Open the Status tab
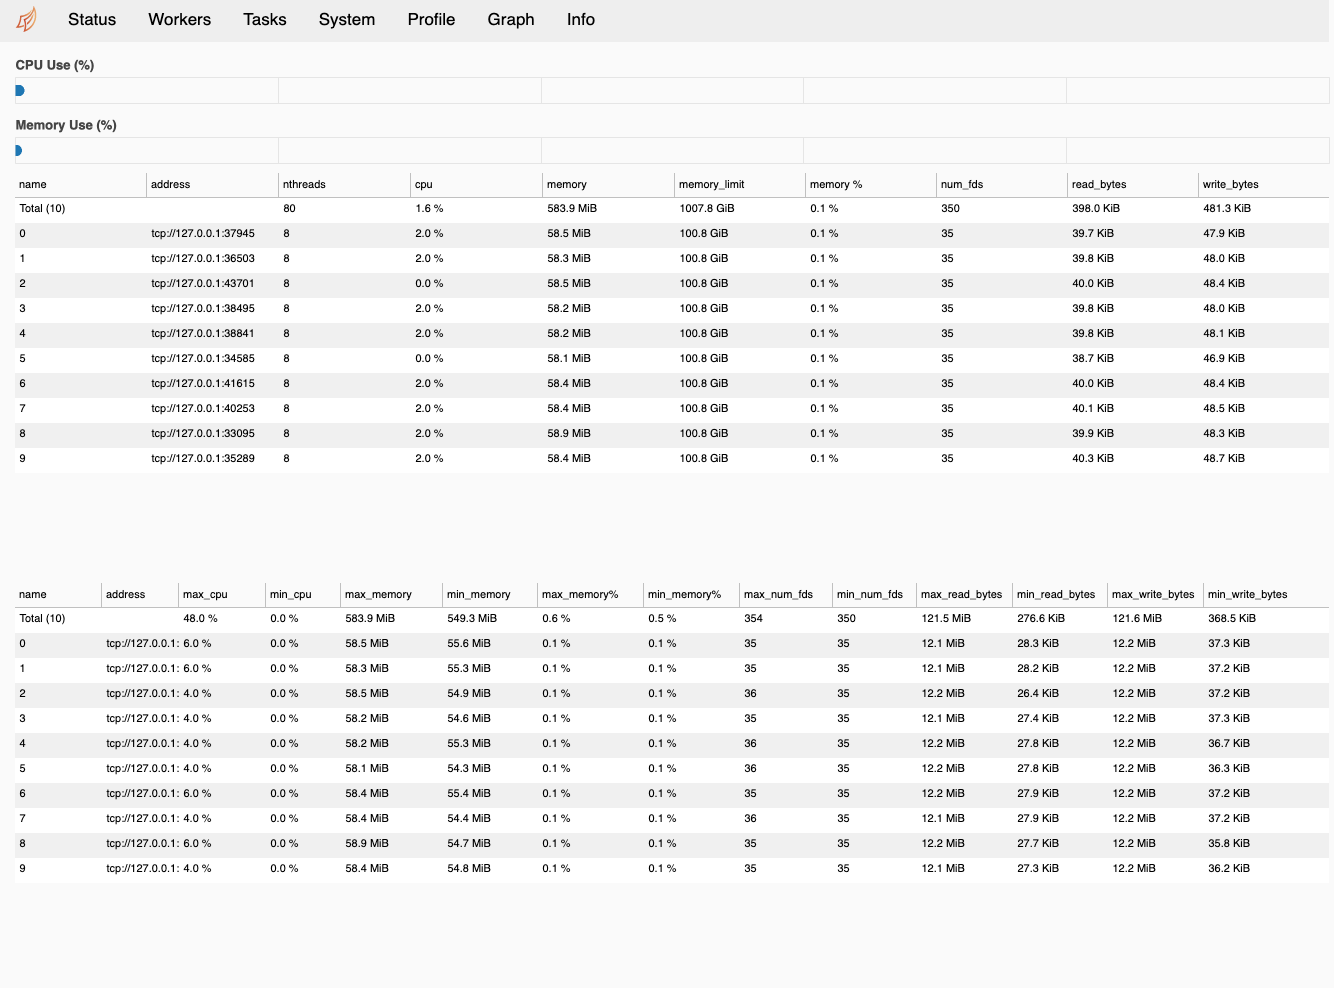 [x=92, y=19]
